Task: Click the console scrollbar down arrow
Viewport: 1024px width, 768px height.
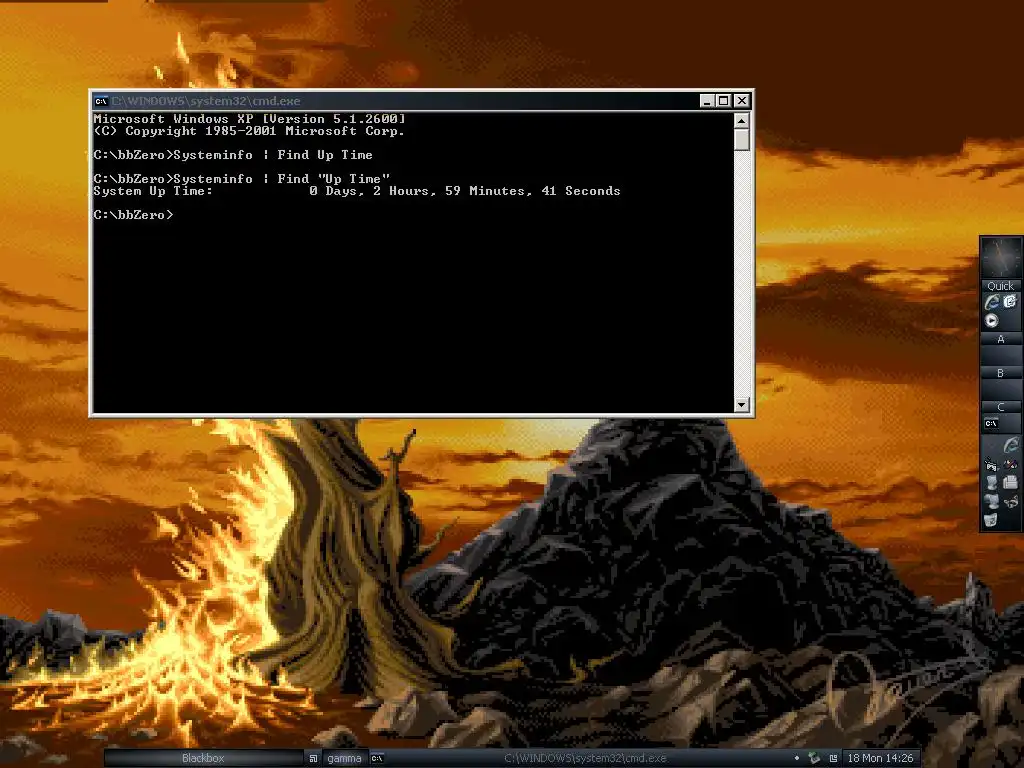Action: [741, 405]
